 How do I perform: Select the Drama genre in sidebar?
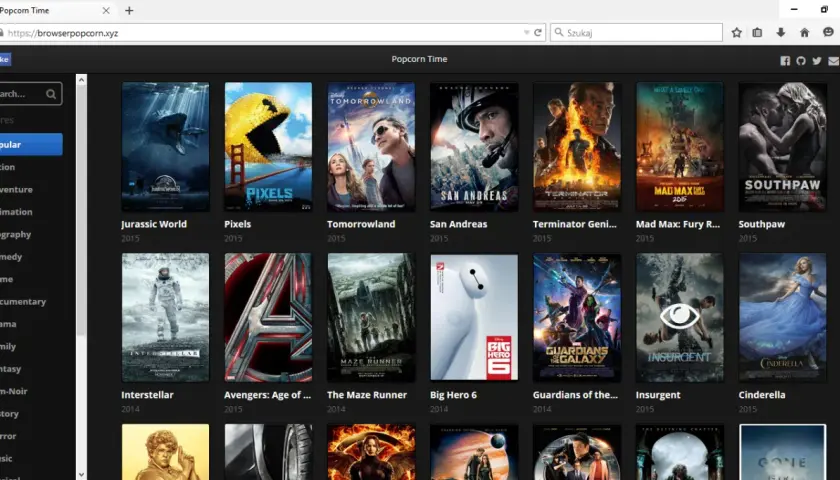8,324
